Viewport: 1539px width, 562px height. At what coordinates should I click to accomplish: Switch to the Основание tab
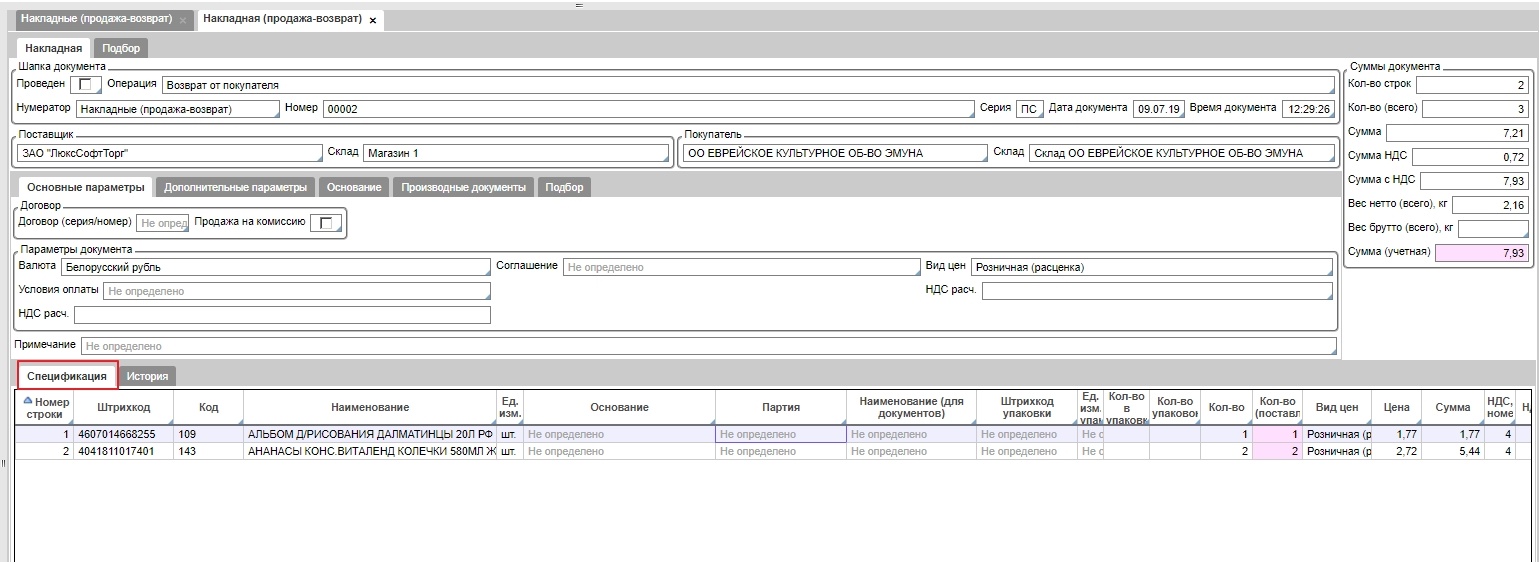(354, 187)
